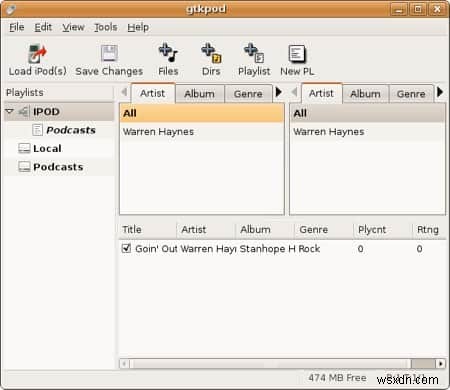Click the Load iPod(s) toolbar icon

37,53
